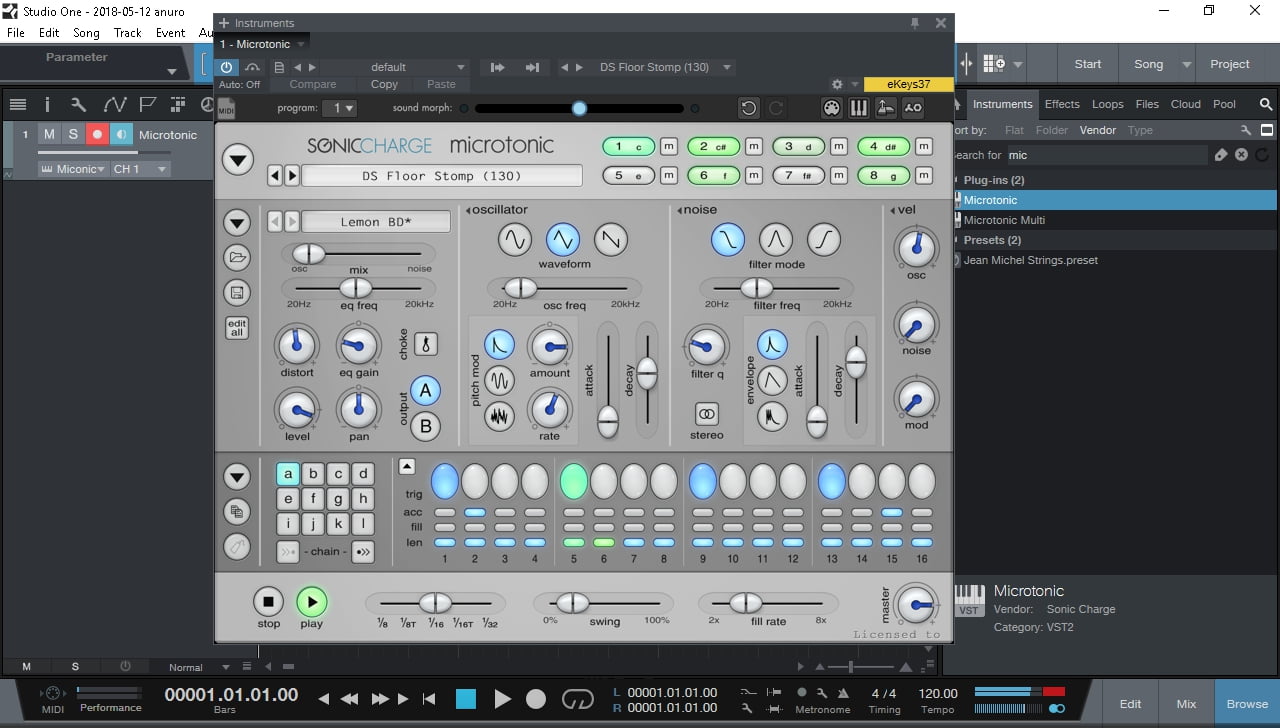Select the triangle oscillator waveform icon

[563, 239]
